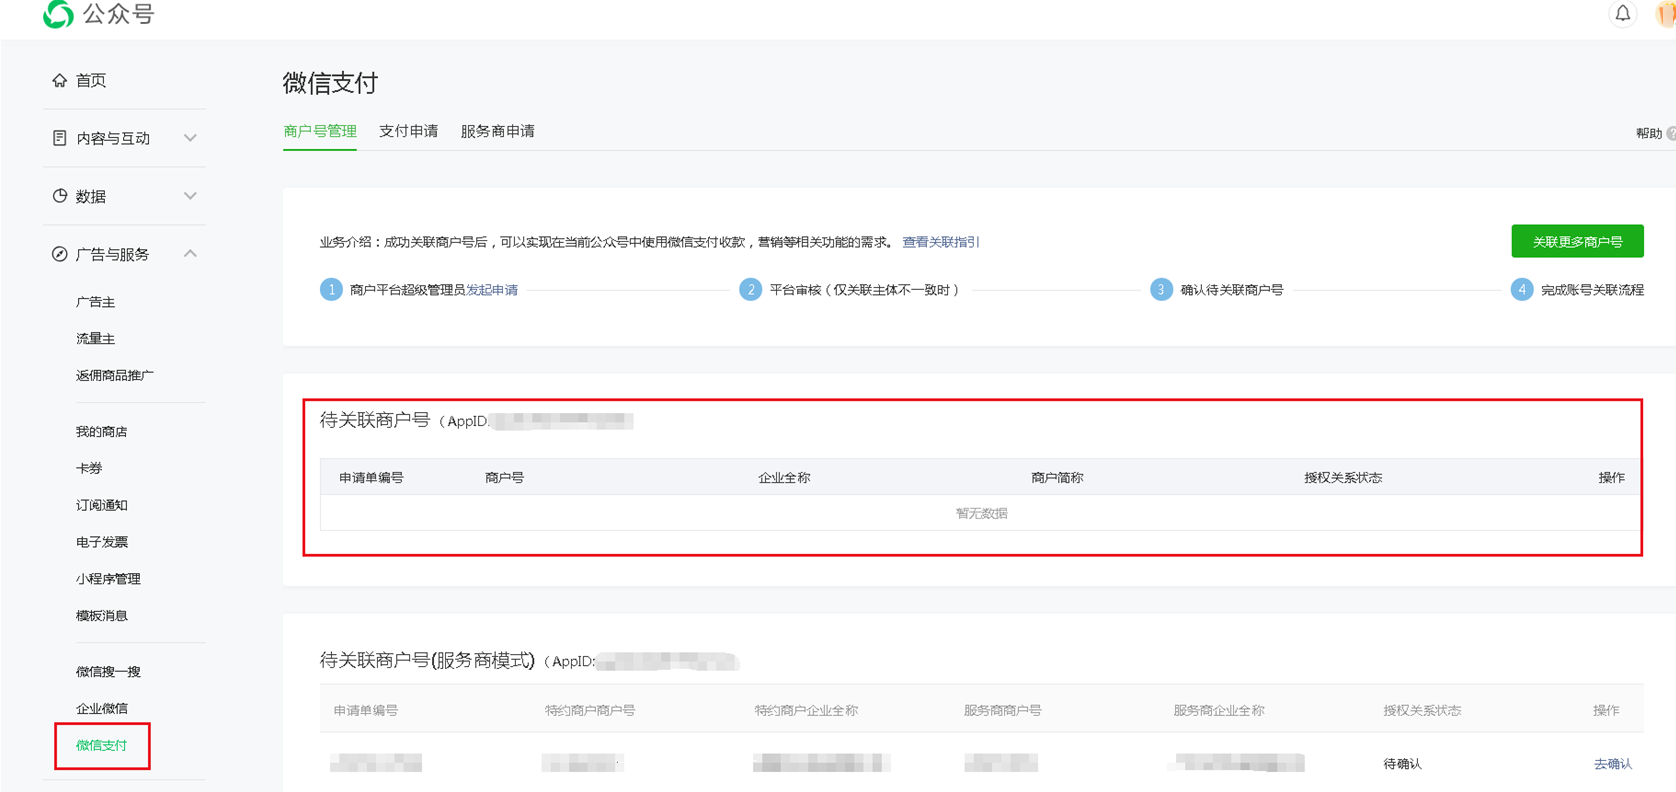Screen dimensions: 1676x792
Task: Open the notification bell
Action: 1622,14
